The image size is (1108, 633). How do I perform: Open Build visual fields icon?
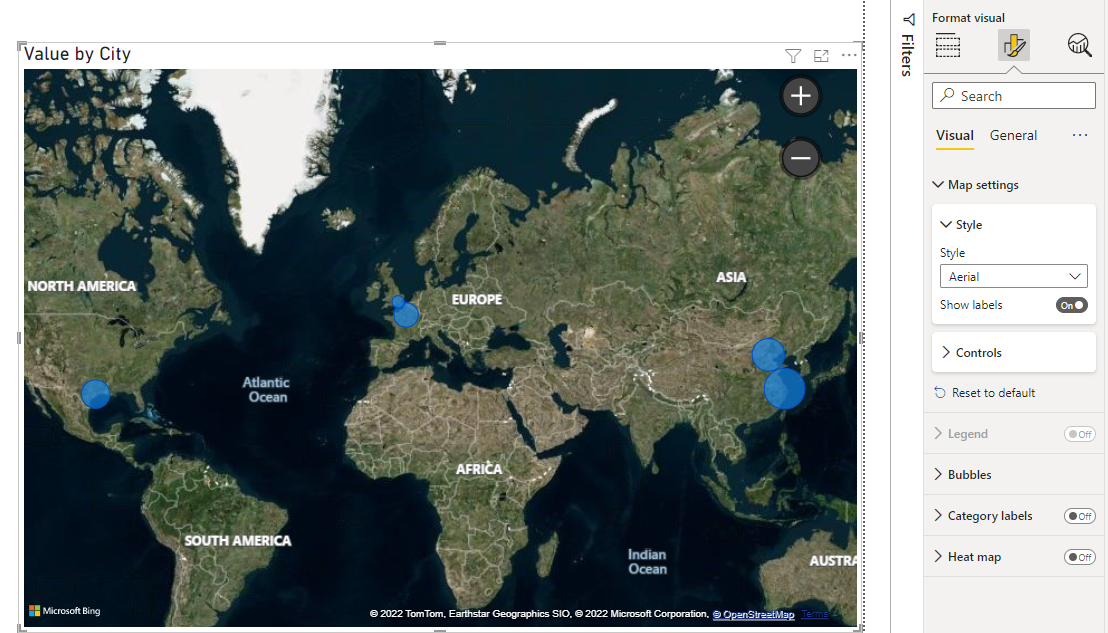[948, 45]
